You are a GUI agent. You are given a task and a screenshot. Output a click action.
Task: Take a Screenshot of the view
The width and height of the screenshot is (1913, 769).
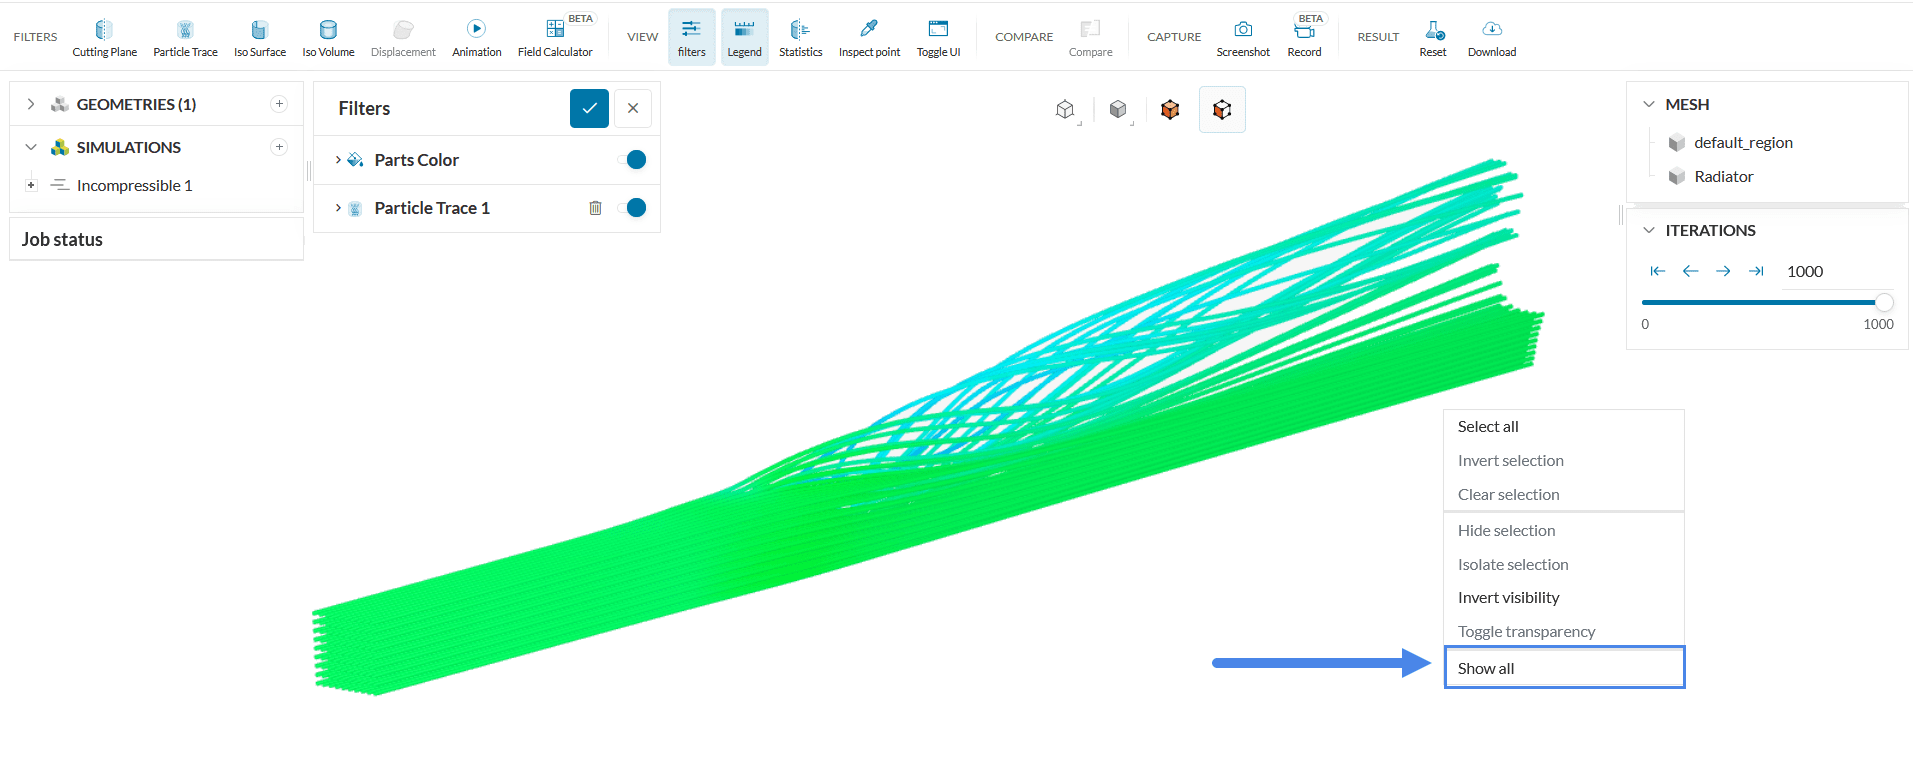[x=1243, y=37]
